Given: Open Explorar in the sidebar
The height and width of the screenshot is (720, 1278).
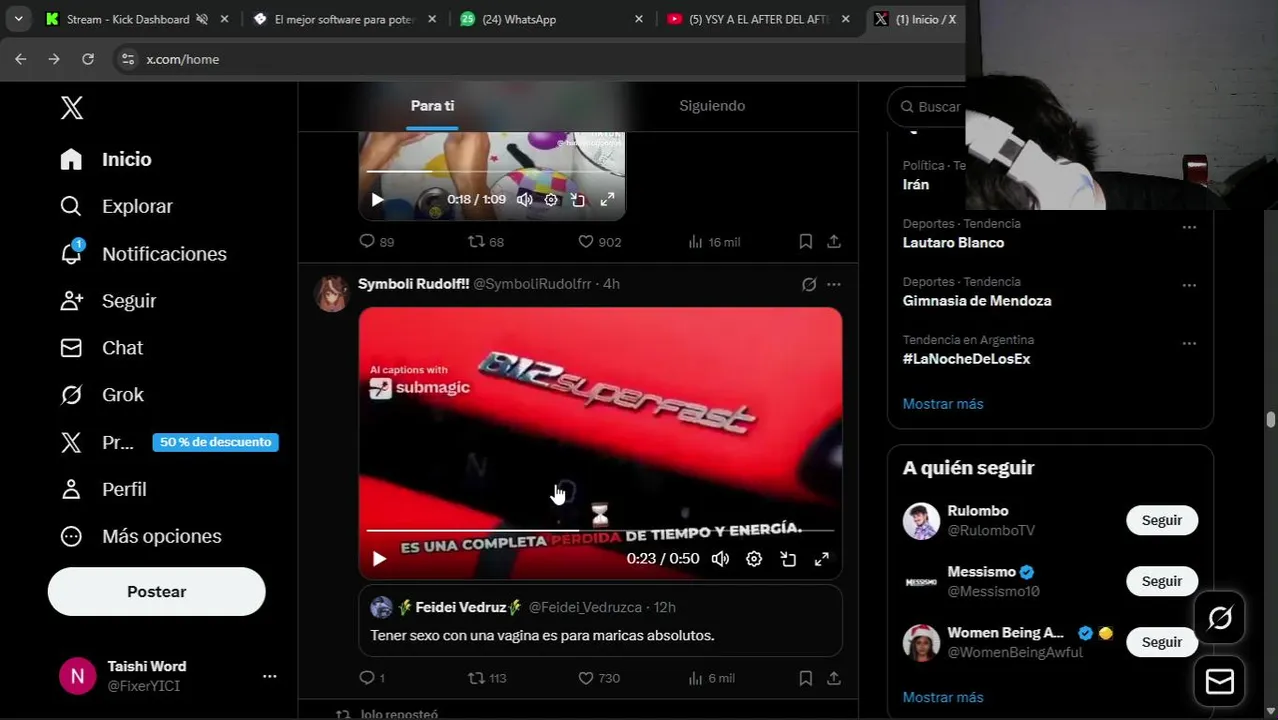Looking at the screenshot, I should pyautogui.click(x=116, y=206).
